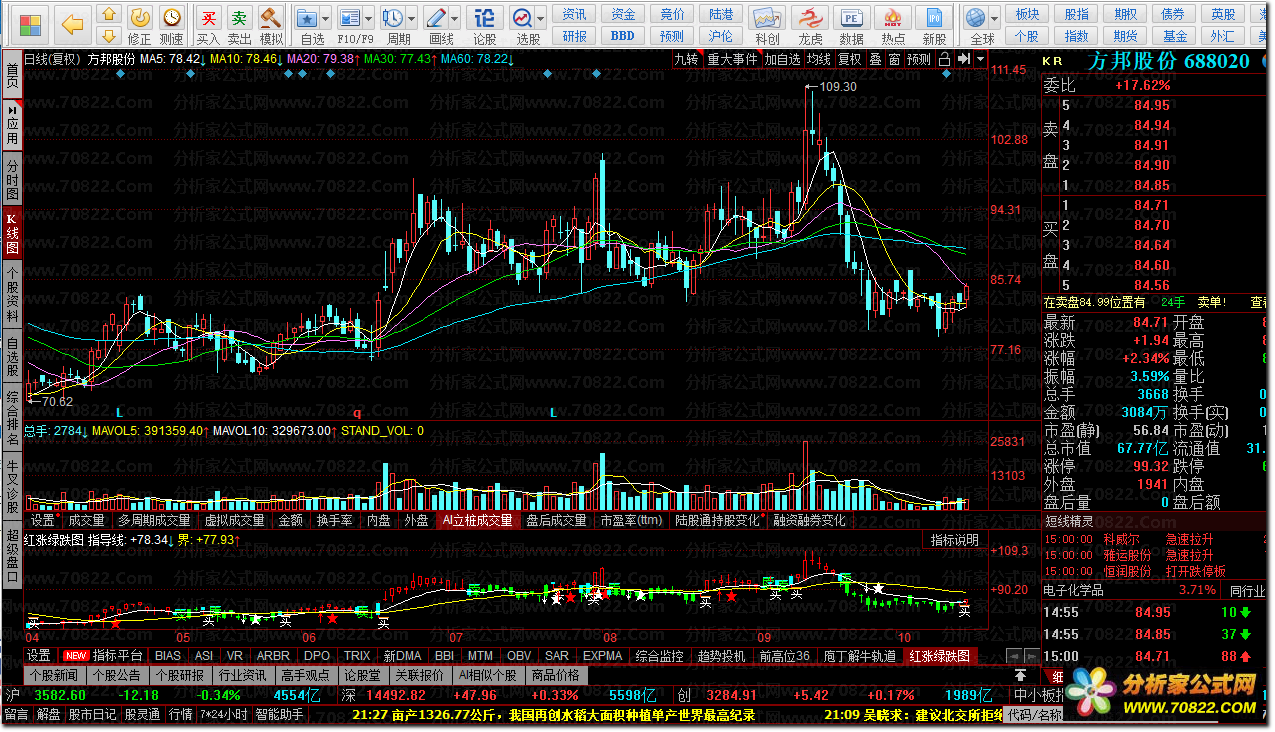Screen dimensions: 1275x732
Task: Expand the 周期 period dropdown arrow
Action: (414, 18)
